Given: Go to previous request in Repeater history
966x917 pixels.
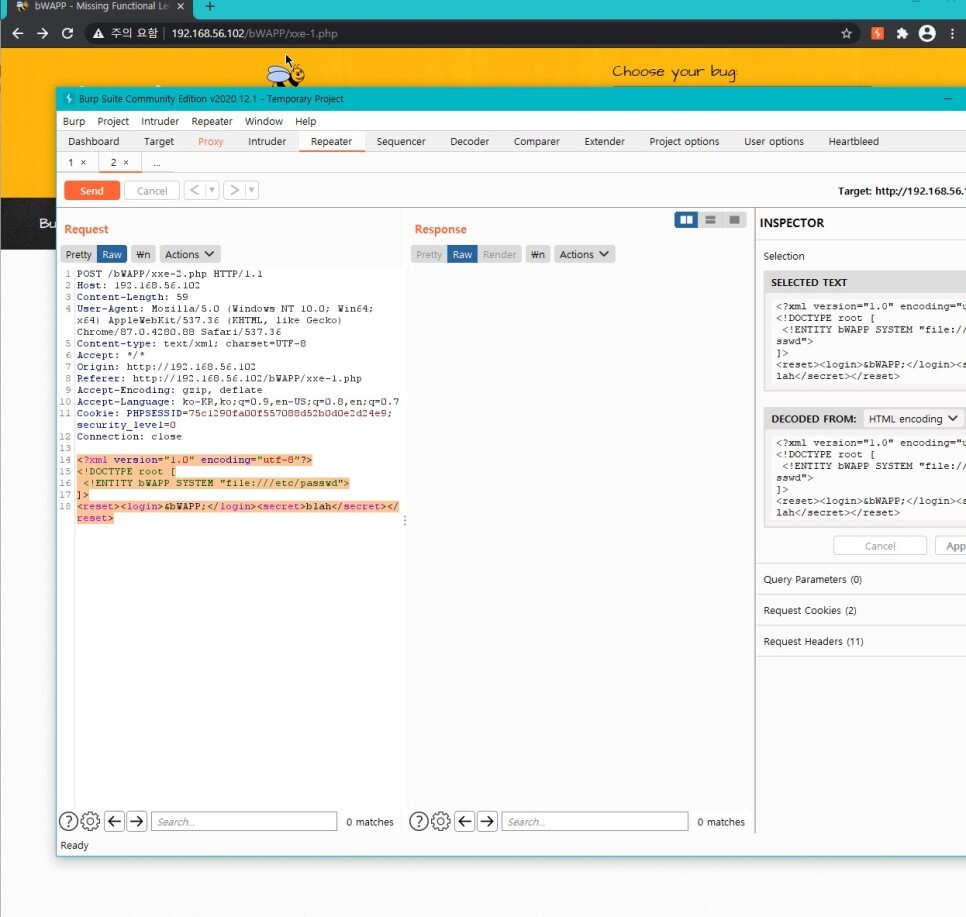Looking at the screenshot, I should pyautogui.click(x=194, y=190).
